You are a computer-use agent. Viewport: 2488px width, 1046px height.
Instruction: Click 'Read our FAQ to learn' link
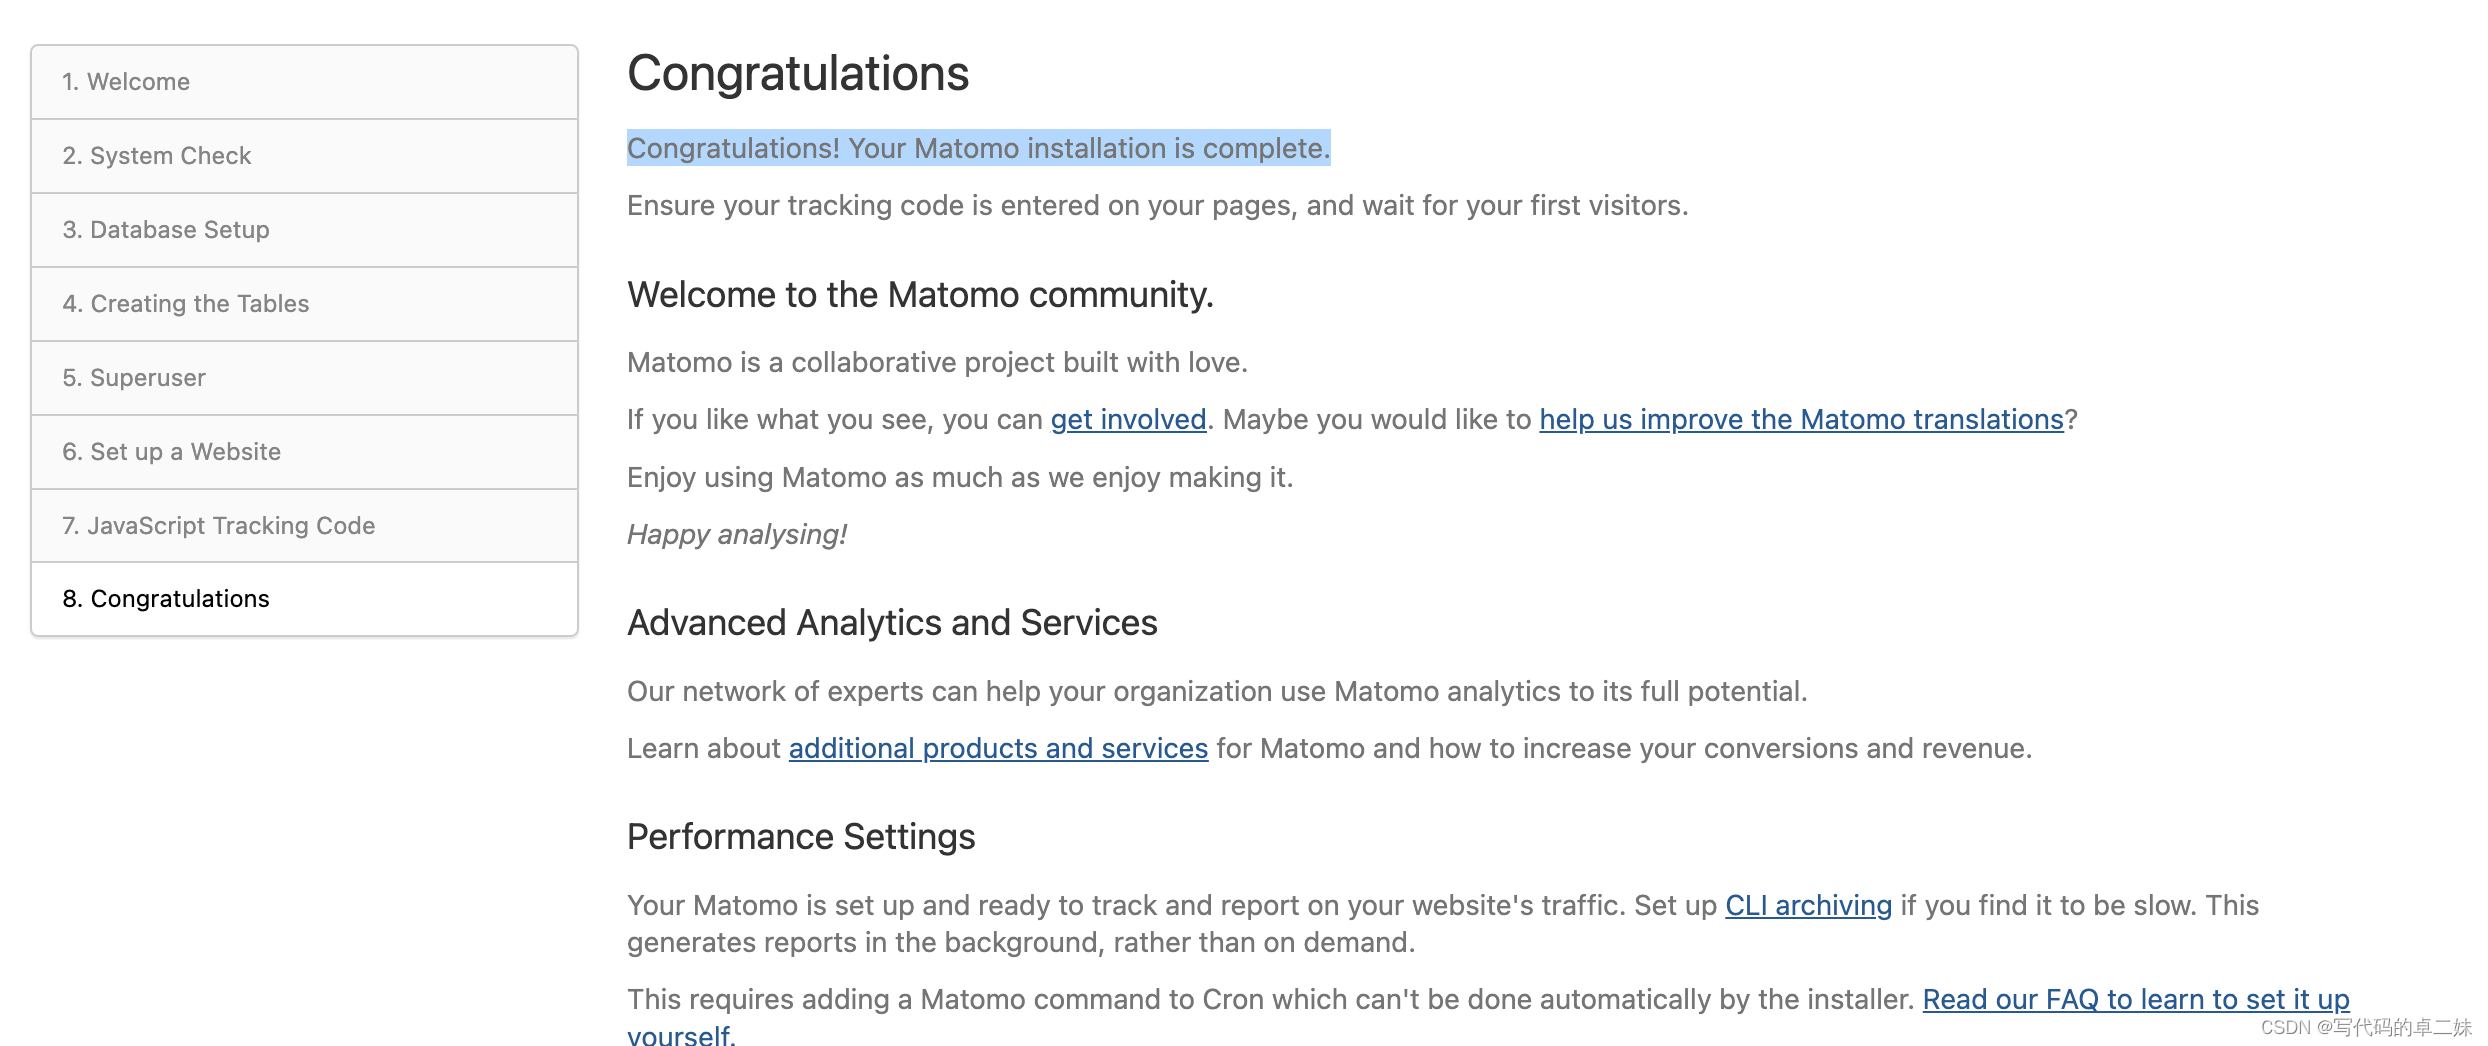tap(2135, 1000)
